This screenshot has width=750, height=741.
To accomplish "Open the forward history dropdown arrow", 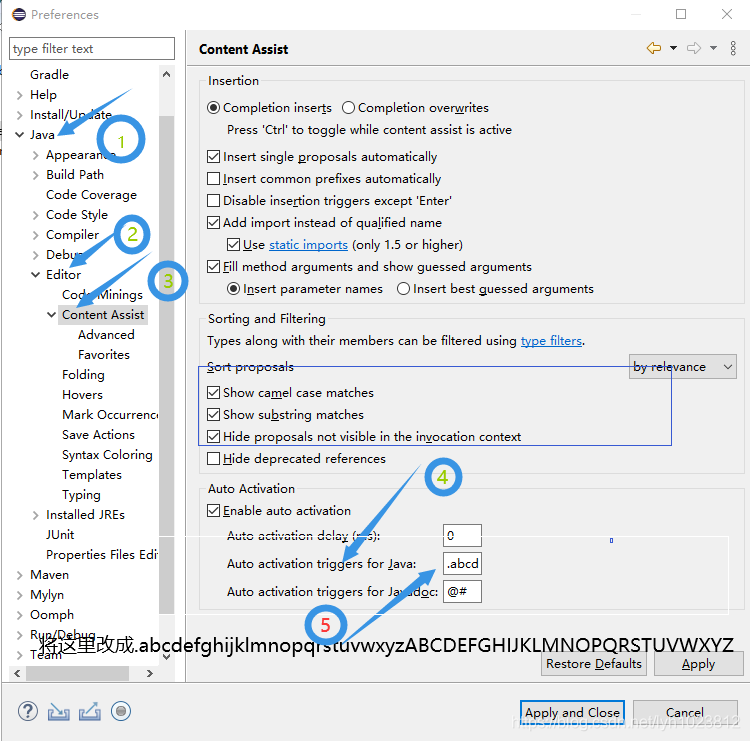I will point(713,48).
